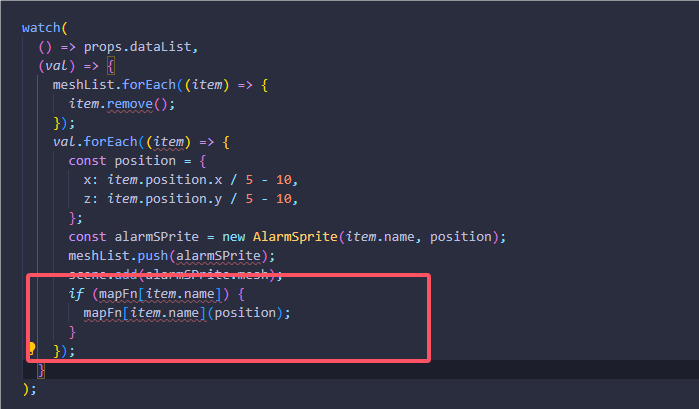This screenshot has width=699, height=409.
Task: Click 'item.position.y' expression
Action: coord(164,198)
